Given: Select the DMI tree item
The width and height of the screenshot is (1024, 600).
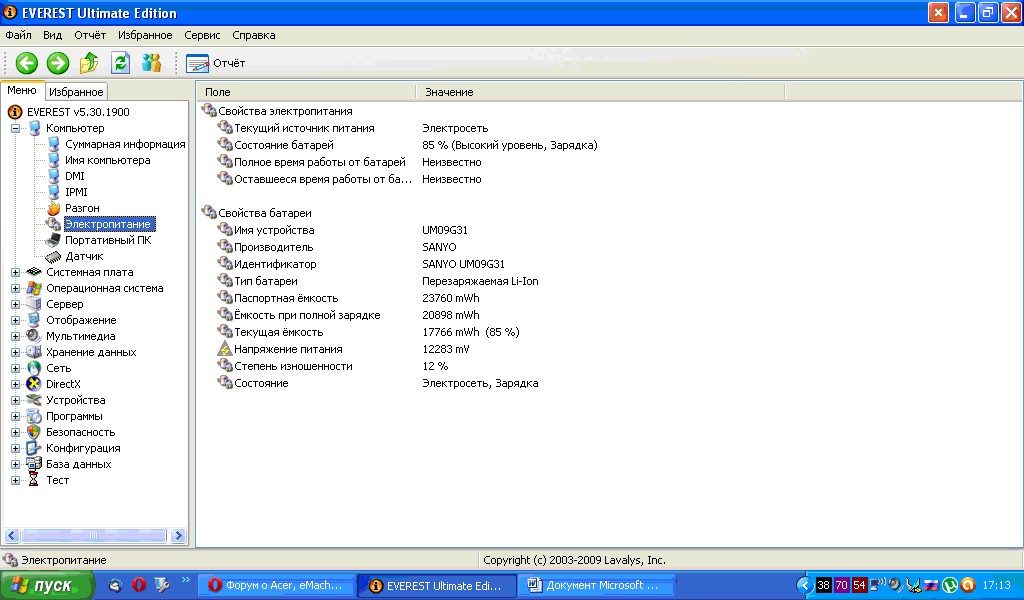Looking at the screenshot, I should (x=74, y=176).
